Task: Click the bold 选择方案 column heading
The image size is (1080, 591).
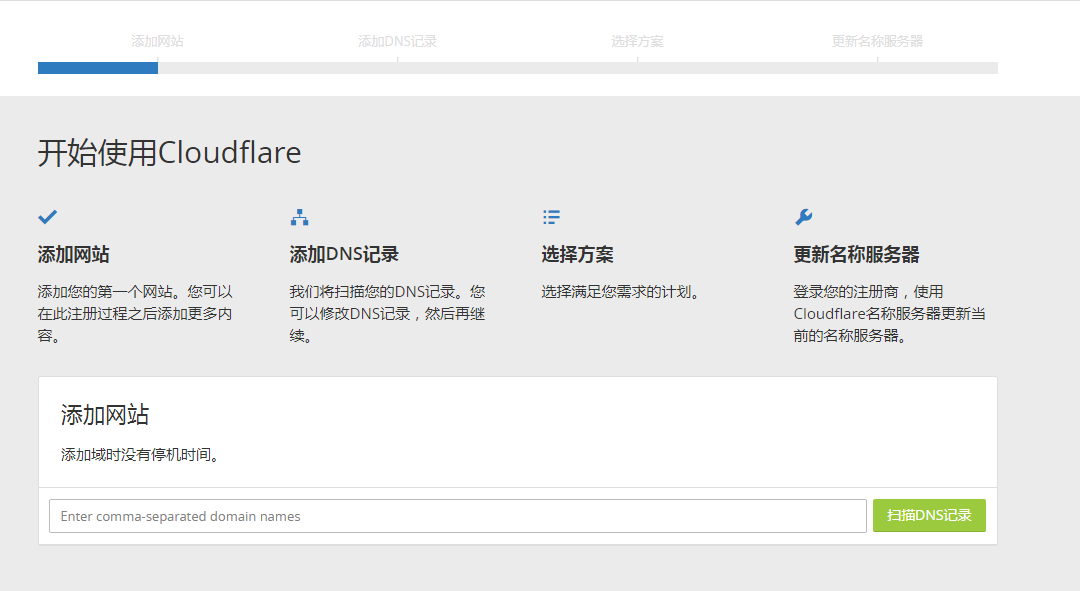Action: pyautogui.click(x=577, y=254)
